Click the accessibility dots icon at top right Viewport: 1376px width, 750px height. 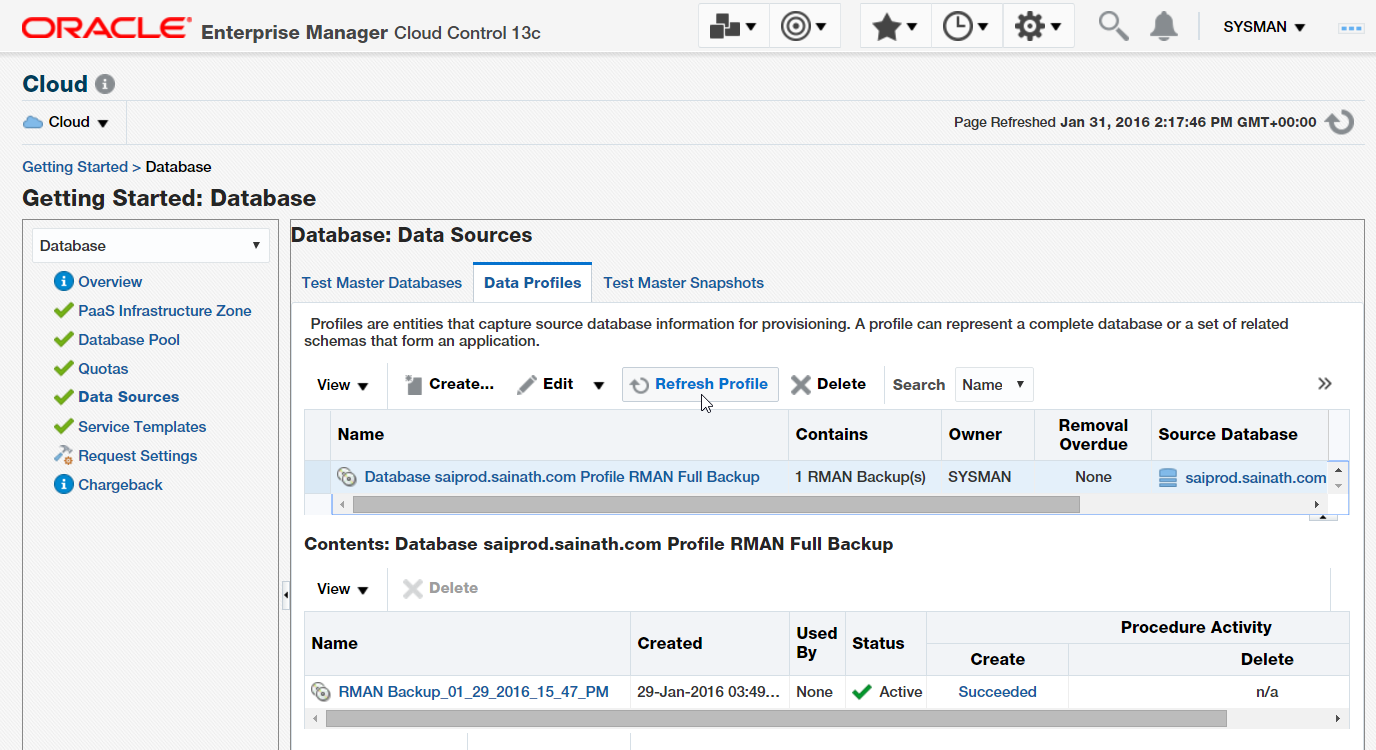point(1351,28)
